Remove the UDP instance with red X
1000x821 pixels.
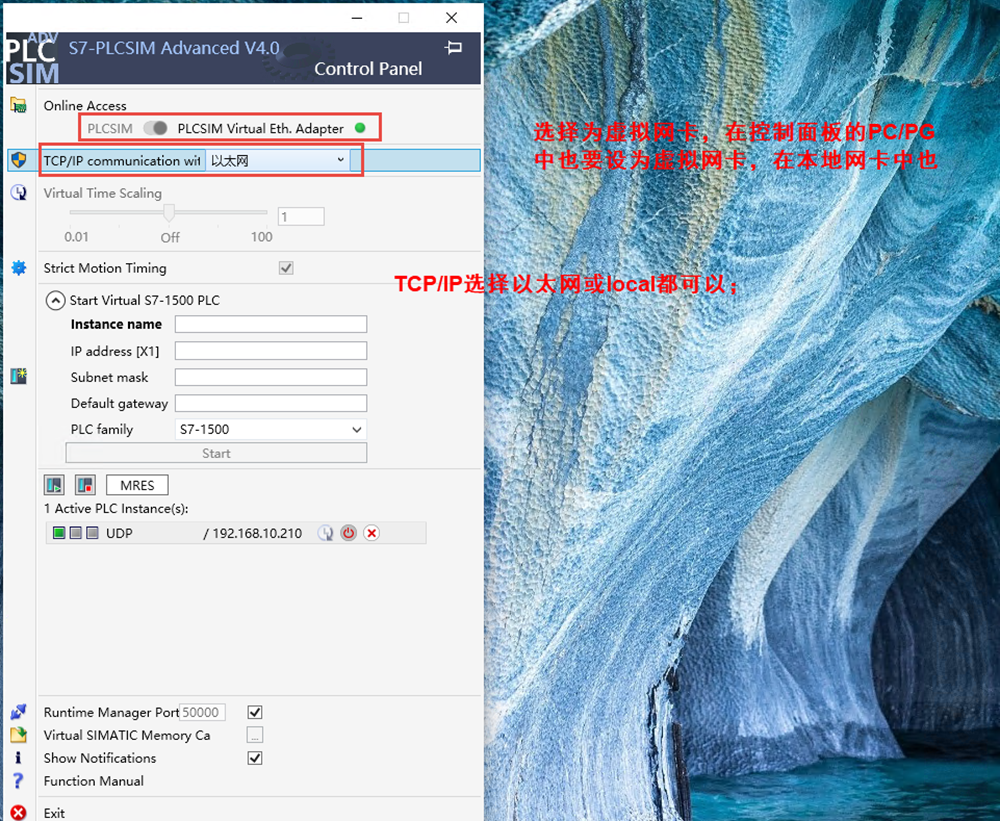371,533
